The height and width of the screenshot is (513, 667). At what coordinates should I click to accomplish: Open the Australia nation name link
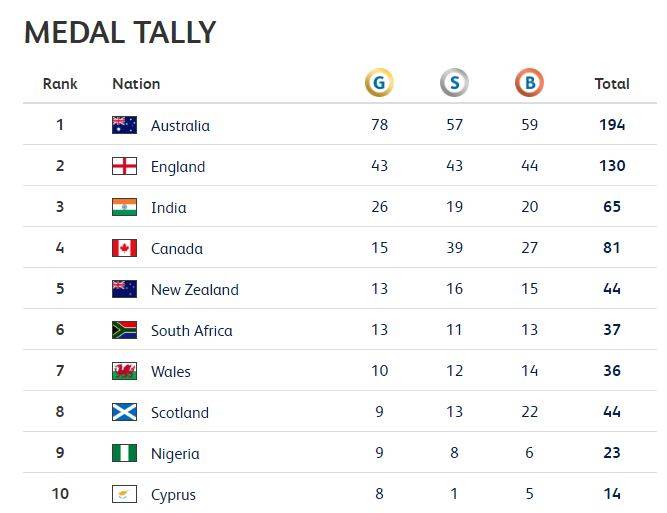[180, 126]
